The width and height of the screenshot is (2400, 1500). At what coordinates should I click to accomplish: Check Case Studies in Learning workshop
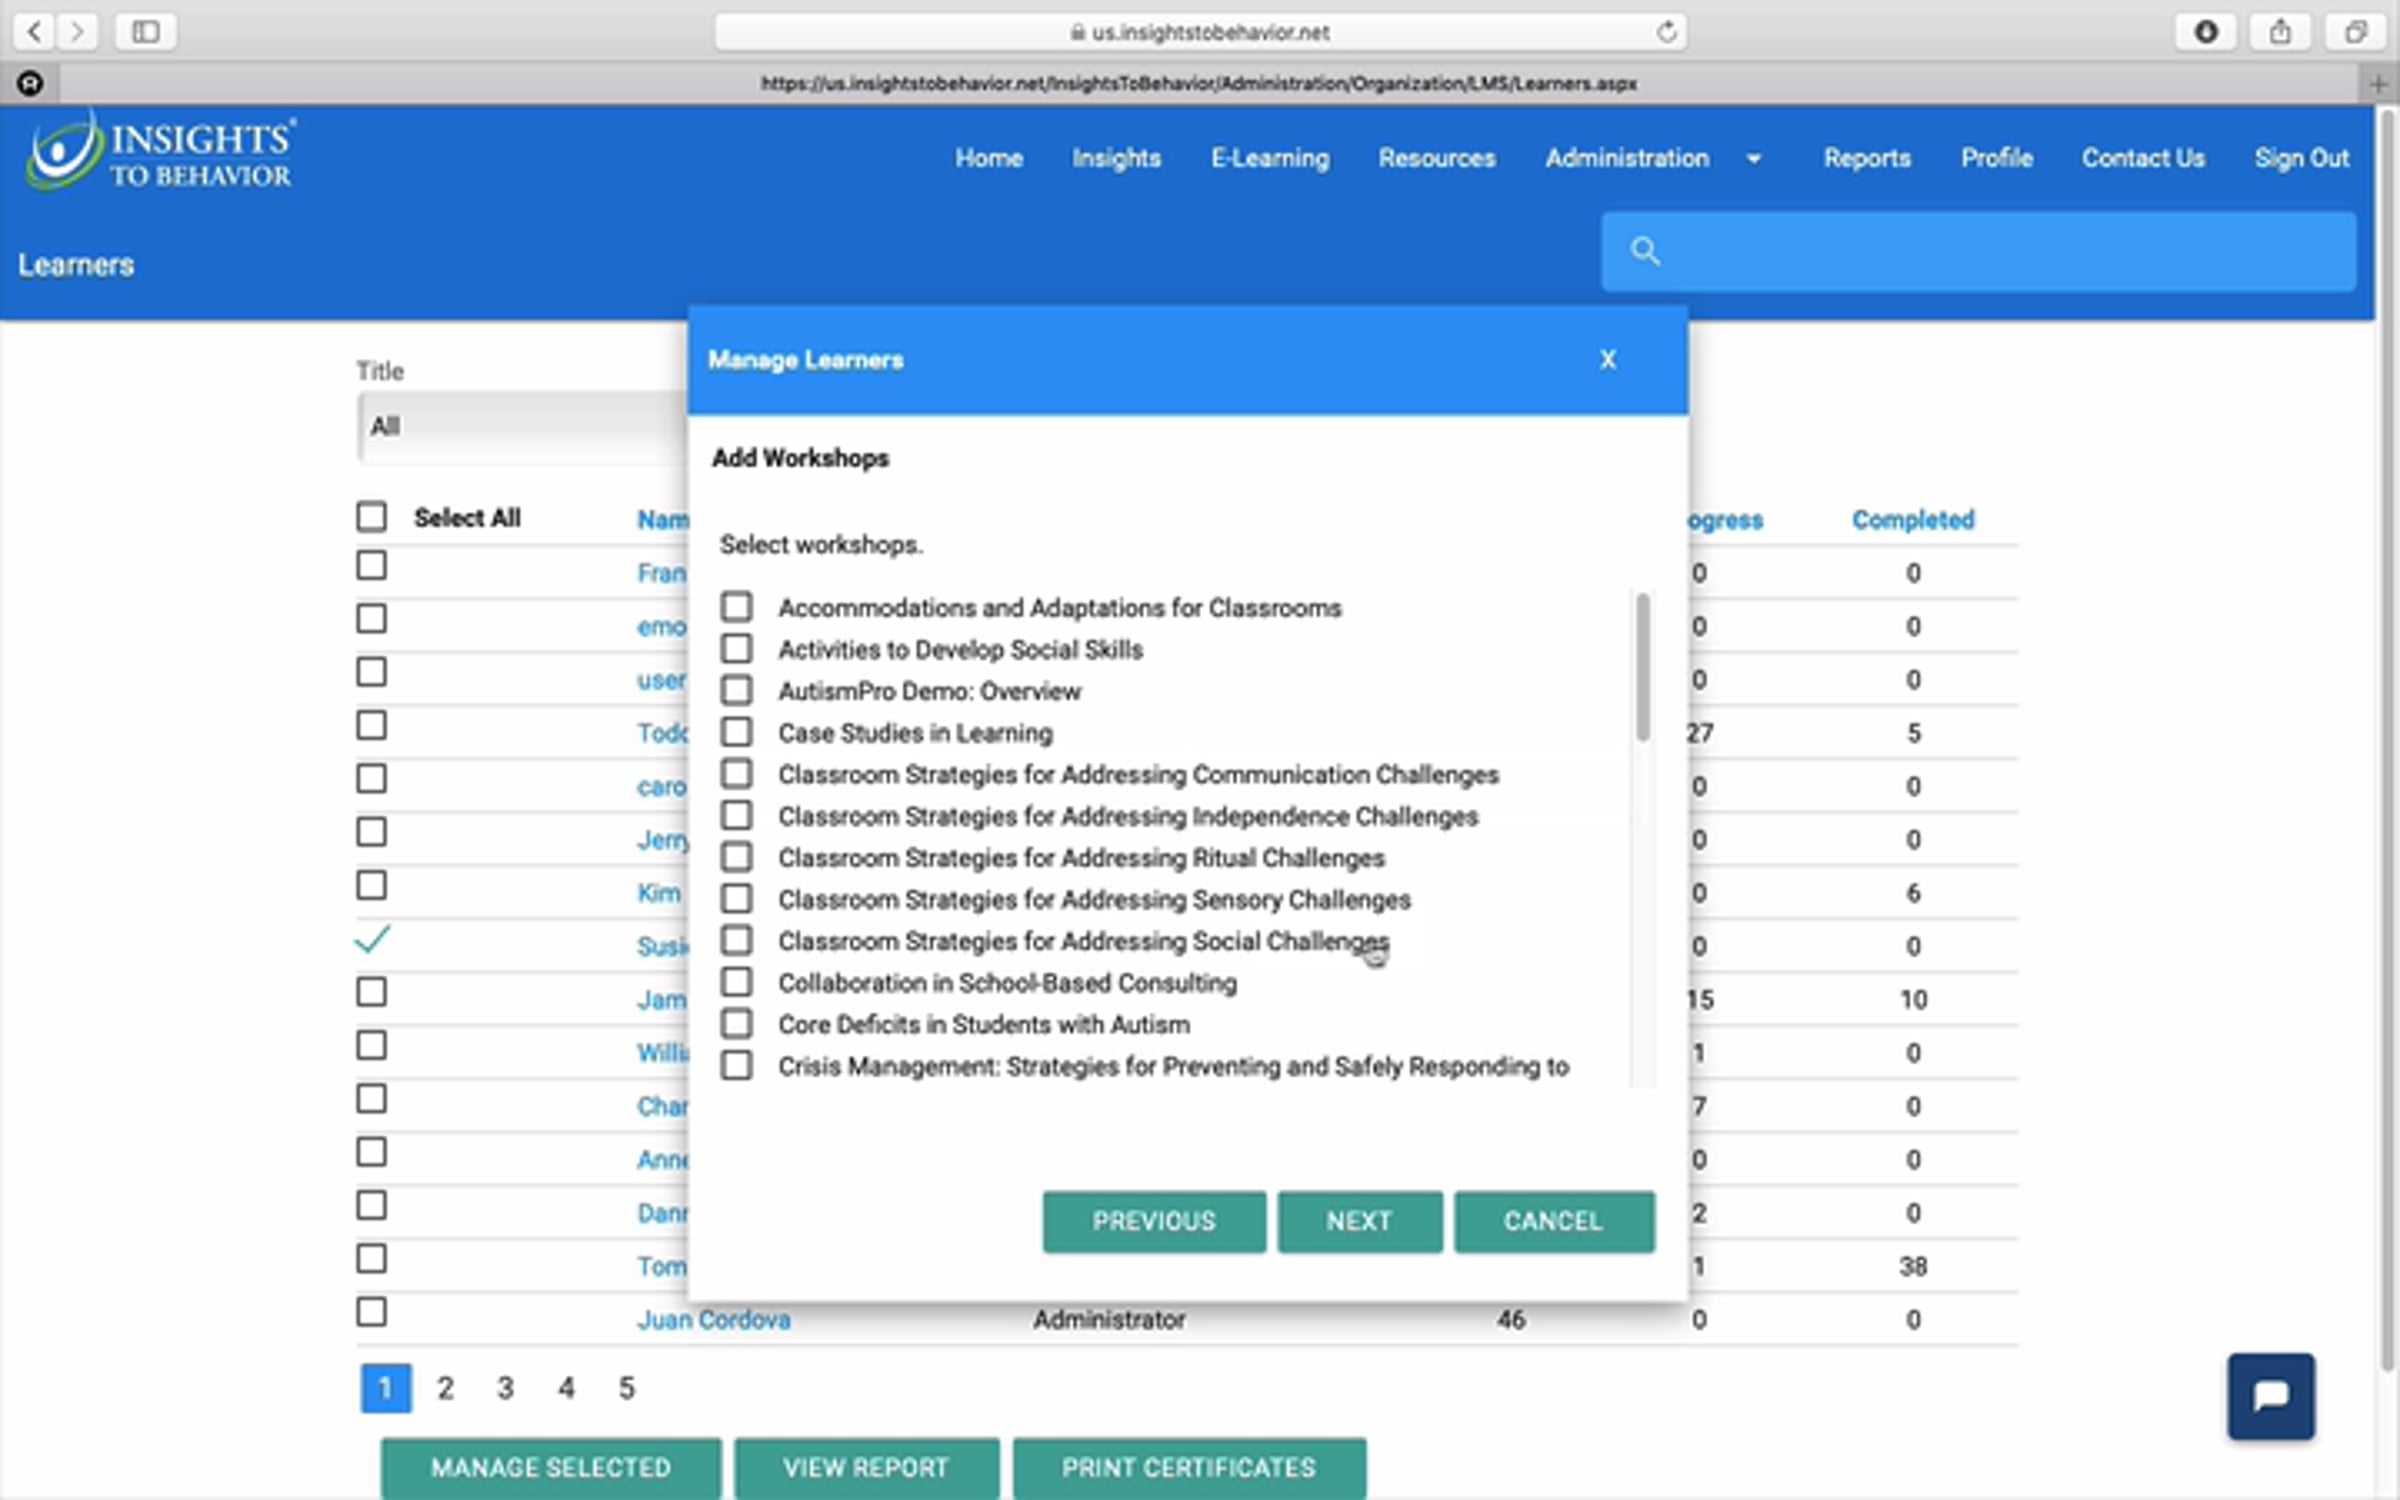coord(737,732)
